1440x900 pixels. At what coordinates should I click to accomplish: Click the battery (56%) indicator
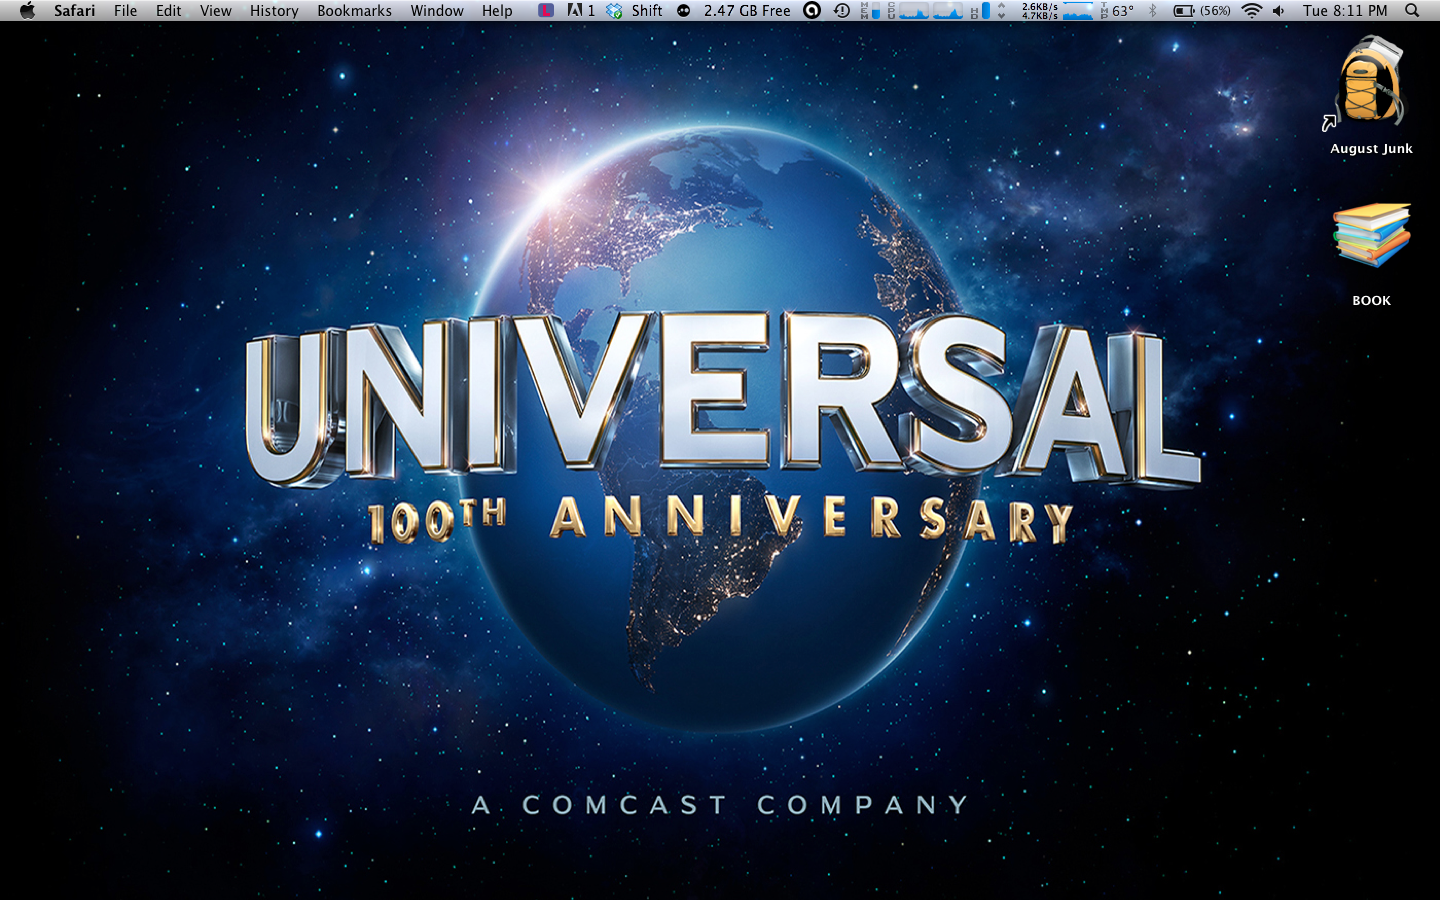coord(1202,10)
